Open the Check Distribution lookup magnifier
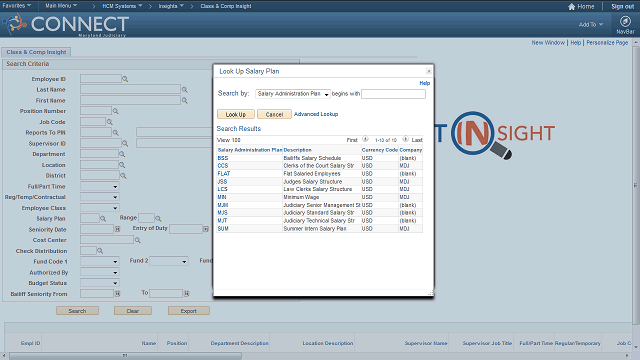Screen dimensions: 640x360 pos(100,251)
